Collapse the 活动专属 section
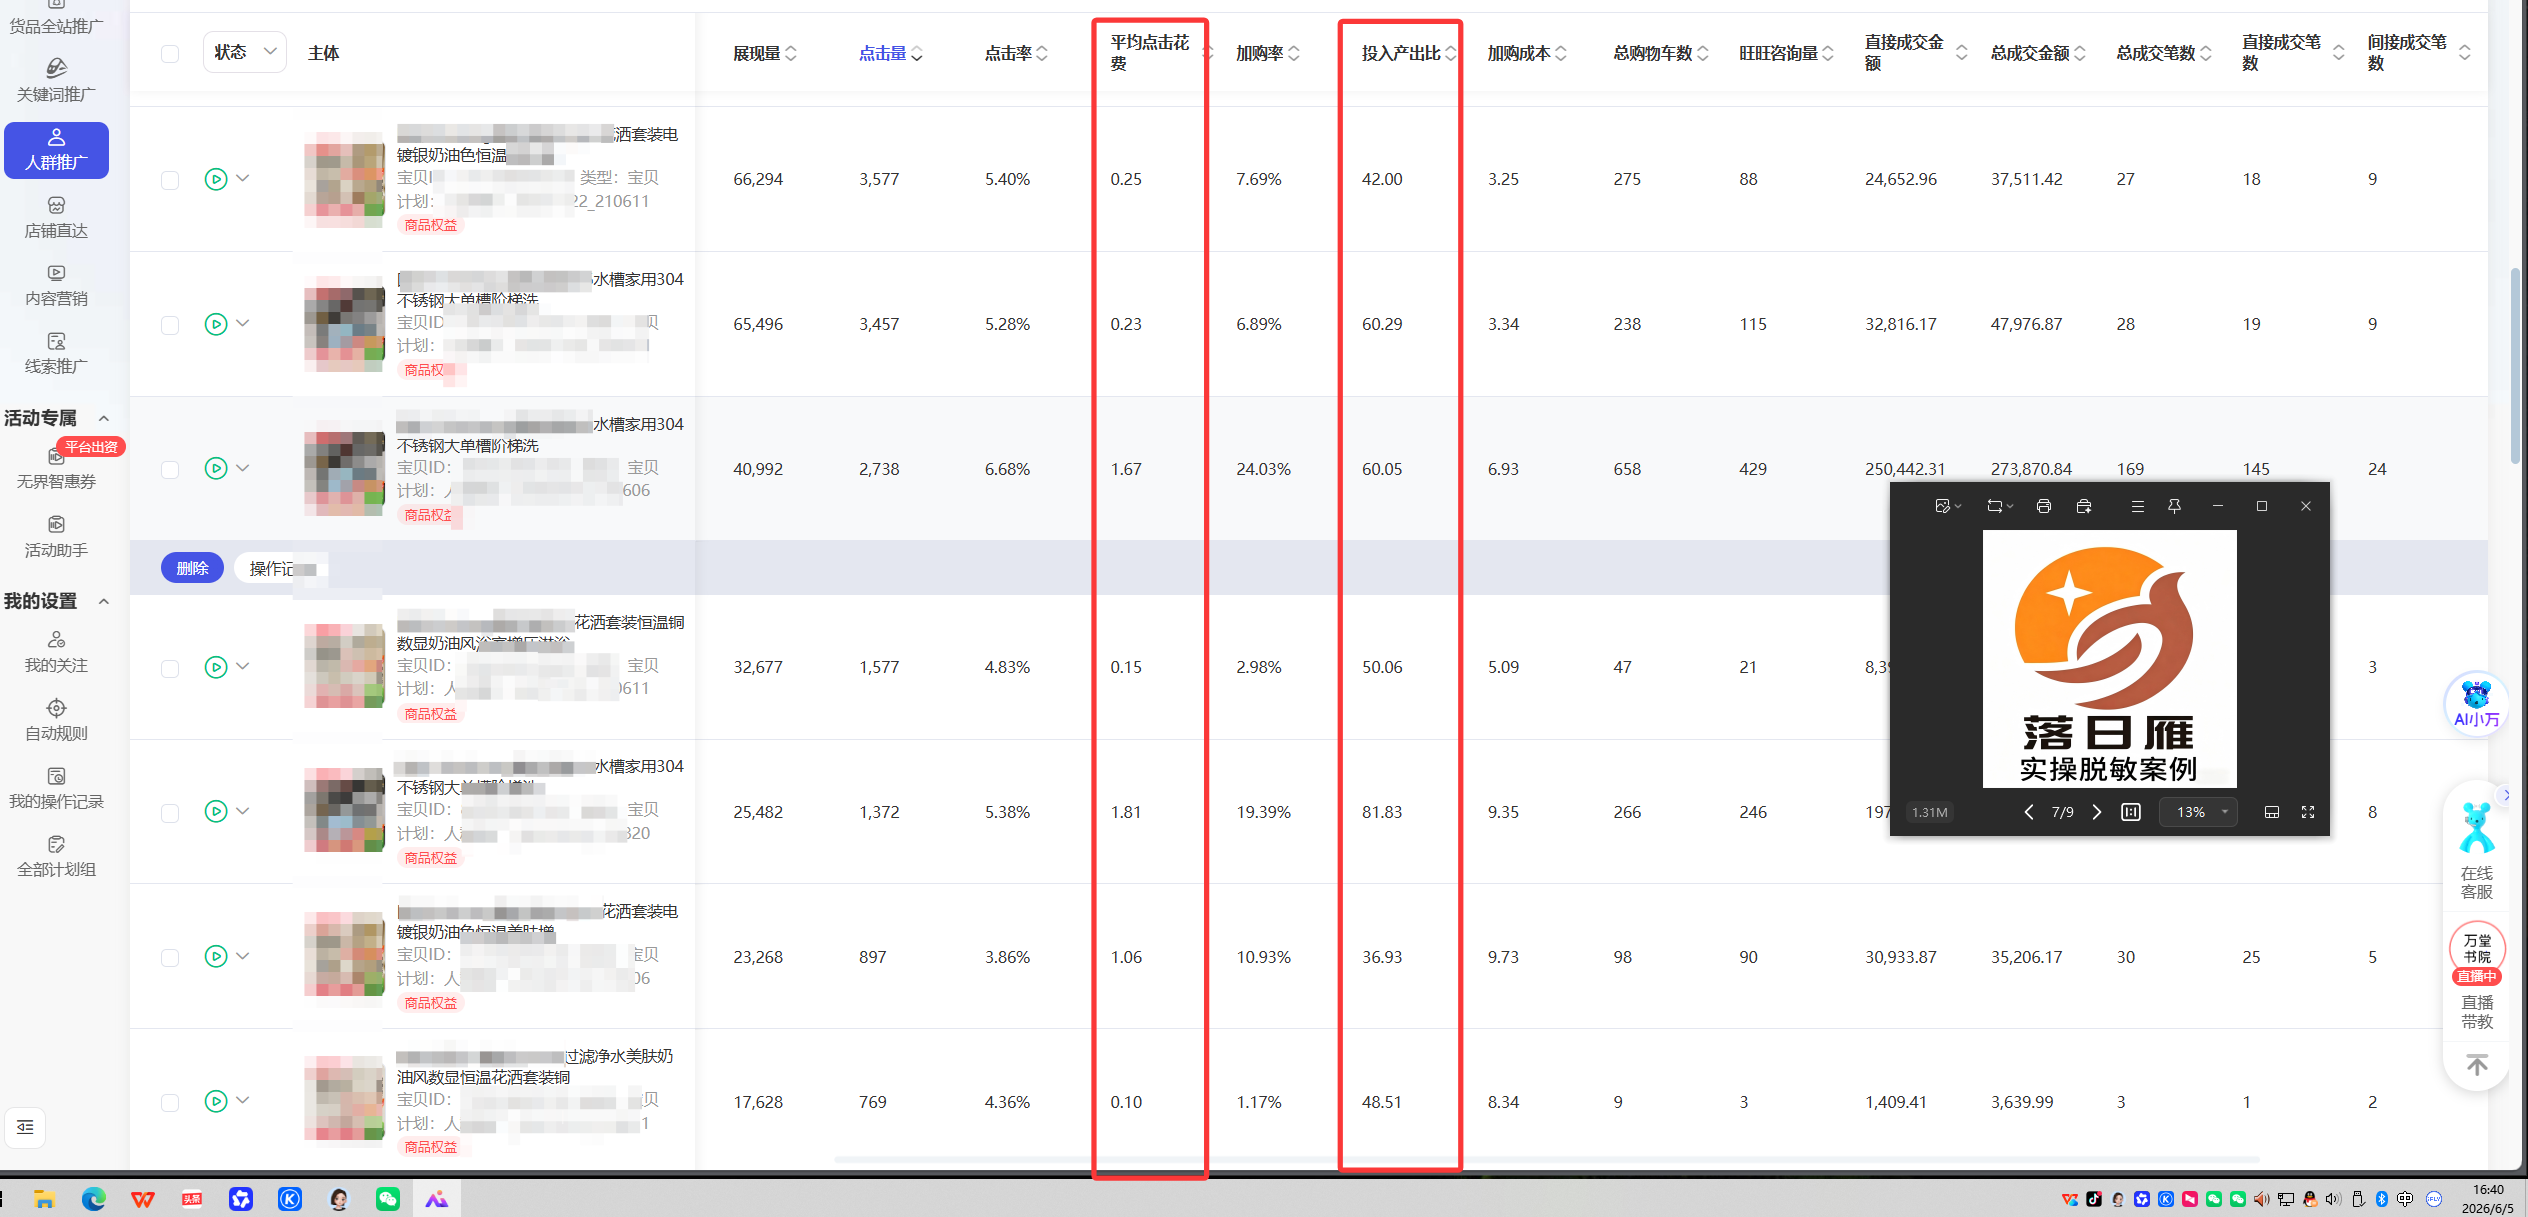This screenshot has width=2528, height=1217. coord(103,418)
